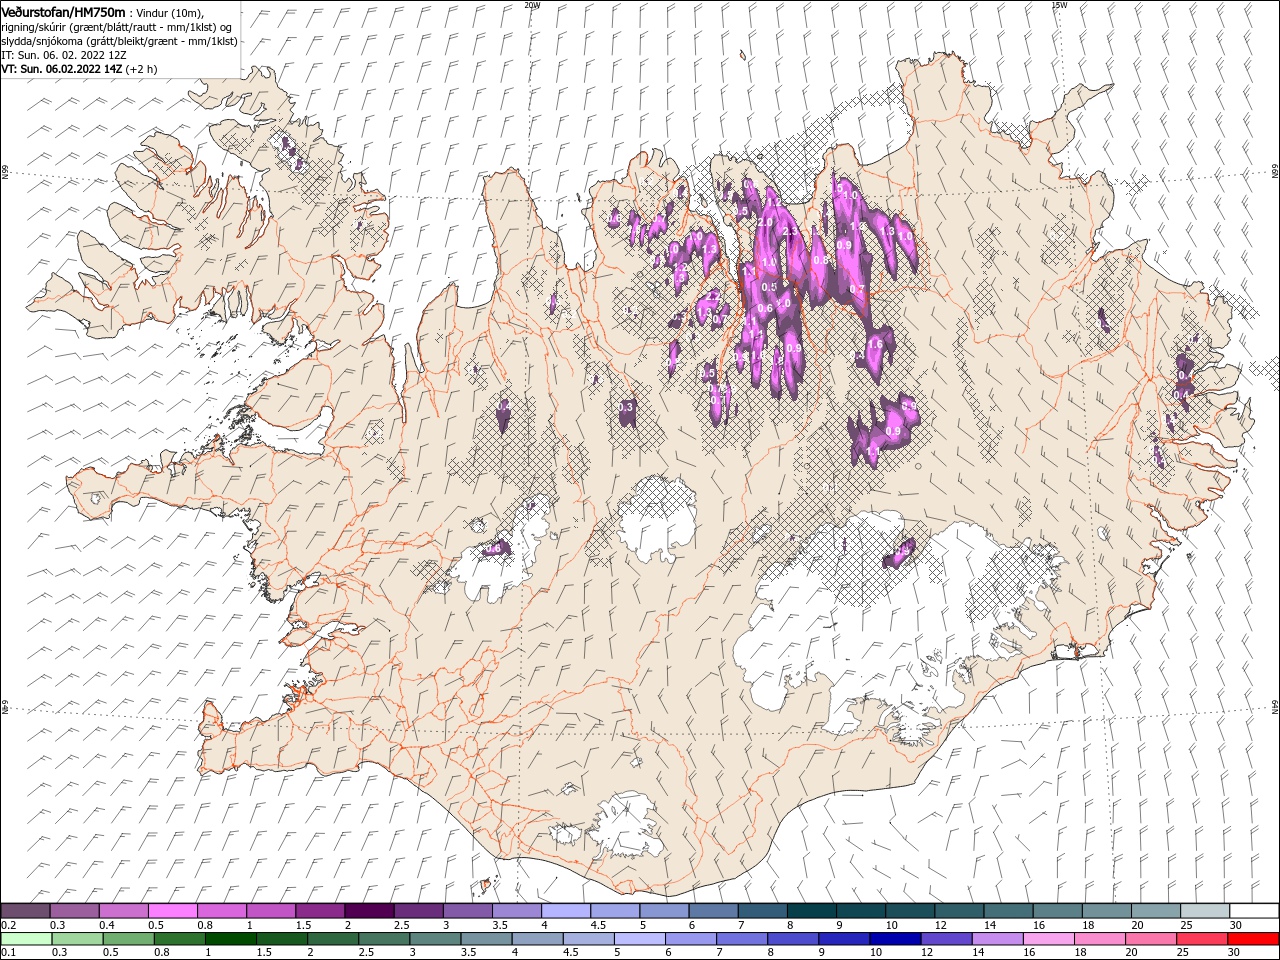This screenshot has height=960, width=1280.
Task: Click the white swatch after 30, upper legend
Action: tap(1253, 911)
